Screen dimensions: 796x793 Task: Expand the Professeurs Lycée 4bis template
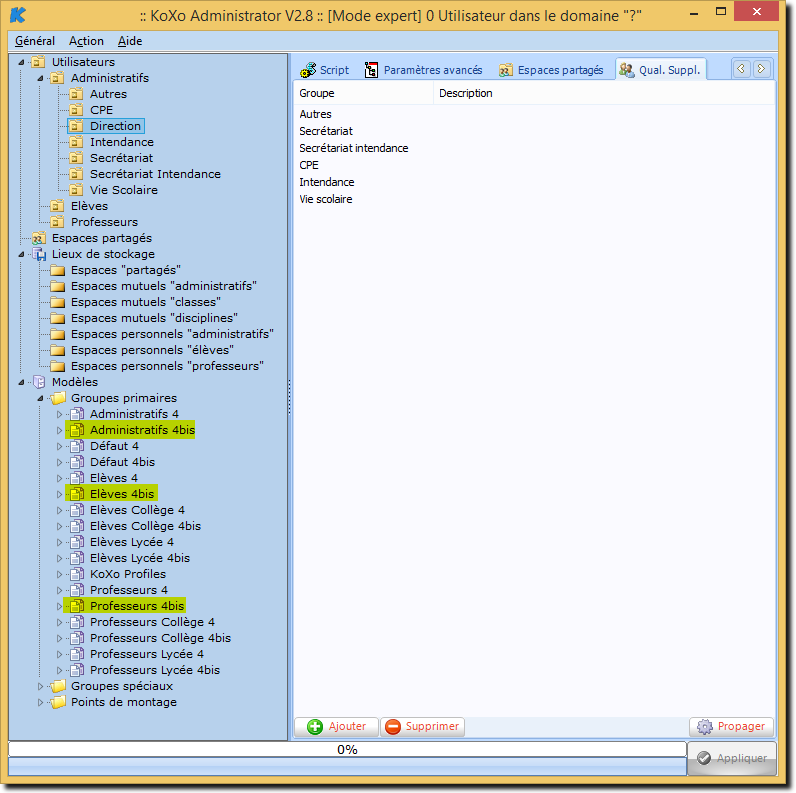pos(59,670)
